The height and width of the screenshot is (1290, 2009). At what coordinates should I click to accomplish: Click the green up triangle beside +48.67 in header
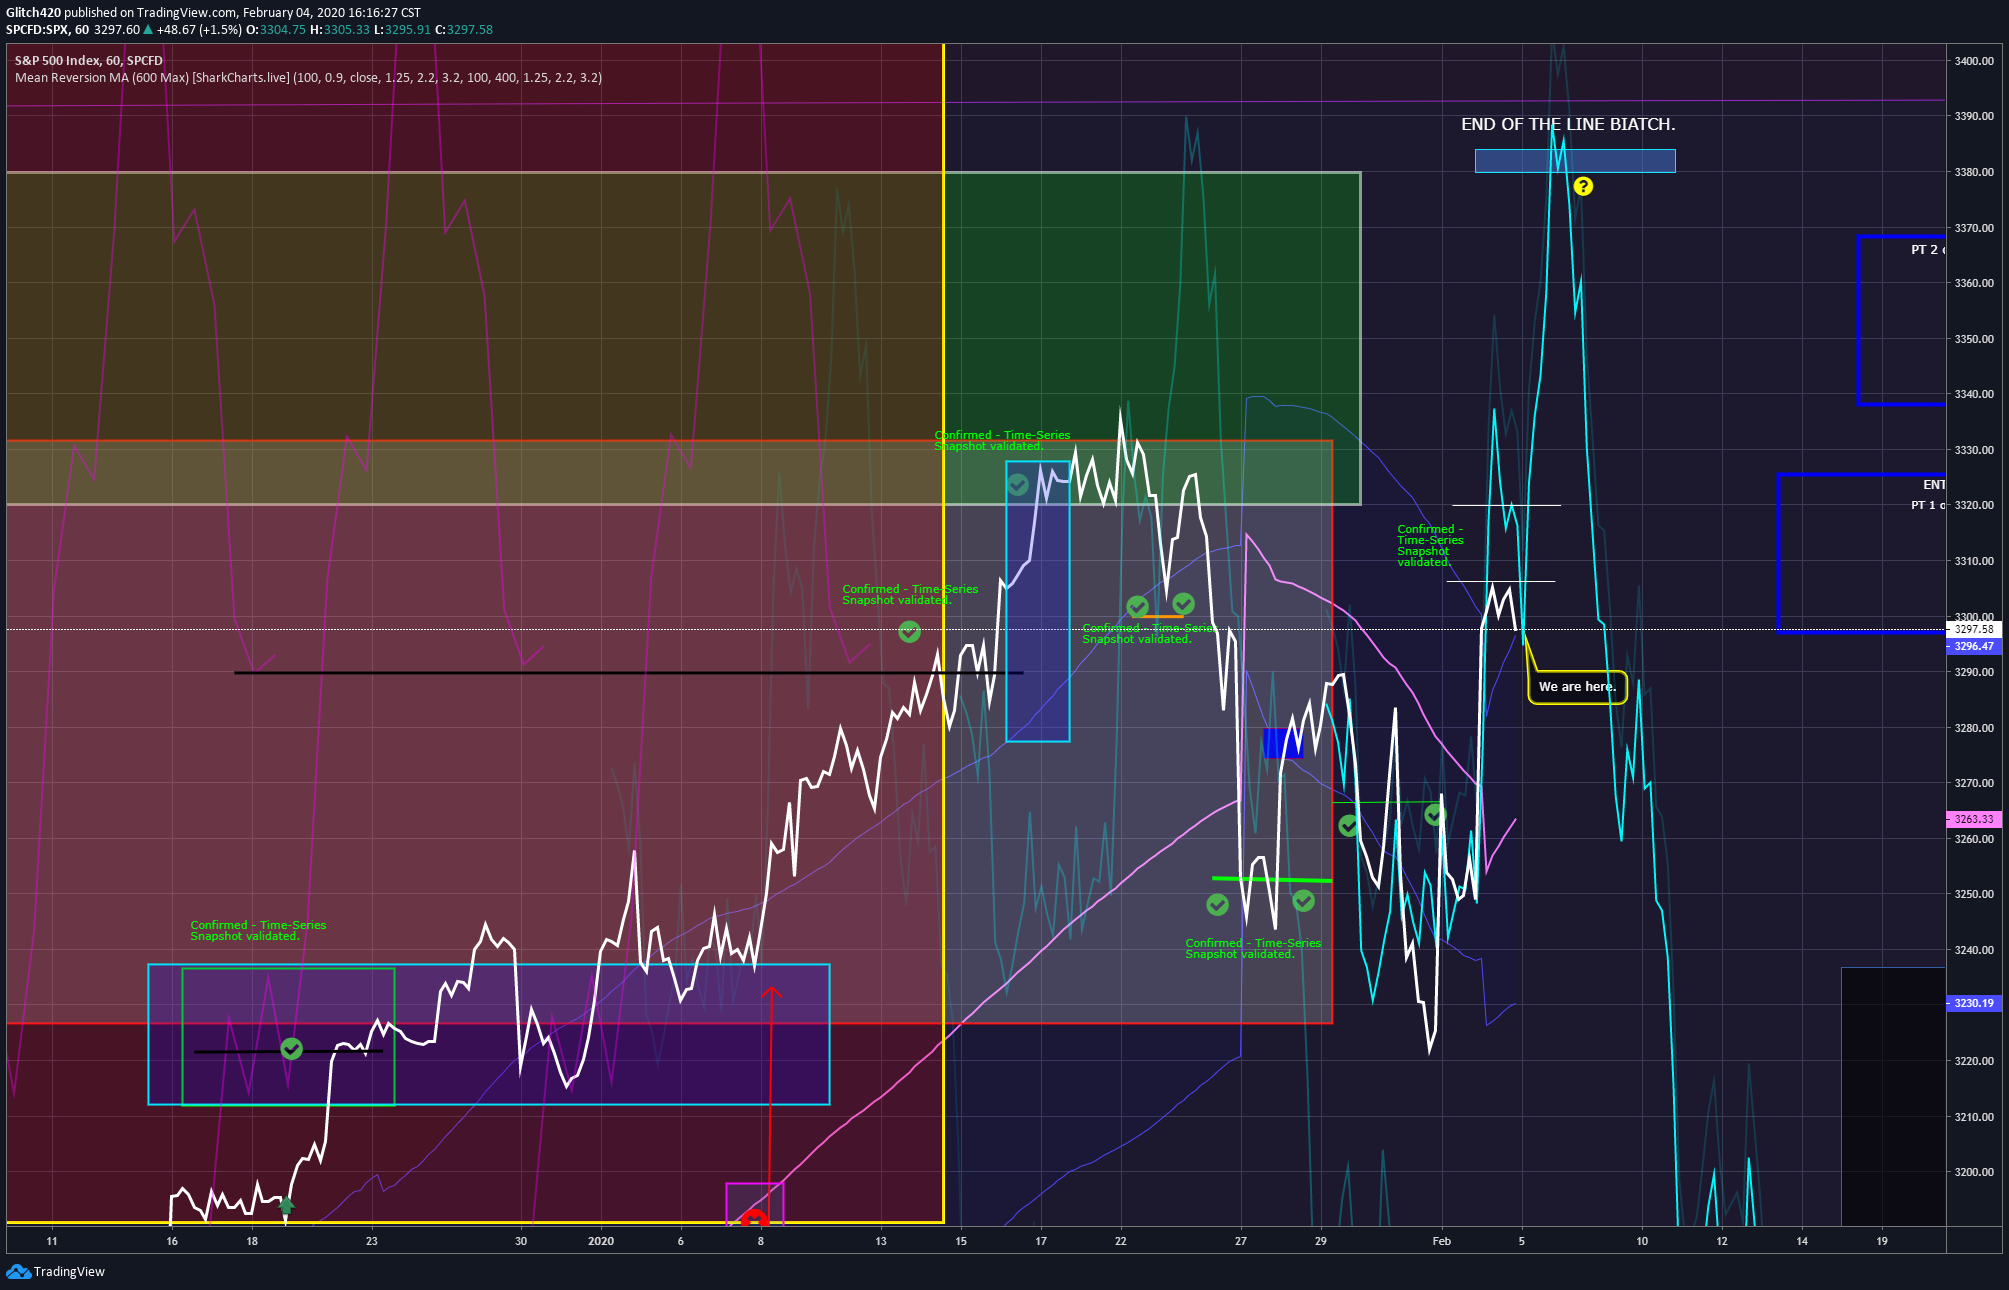click(148, 29)
